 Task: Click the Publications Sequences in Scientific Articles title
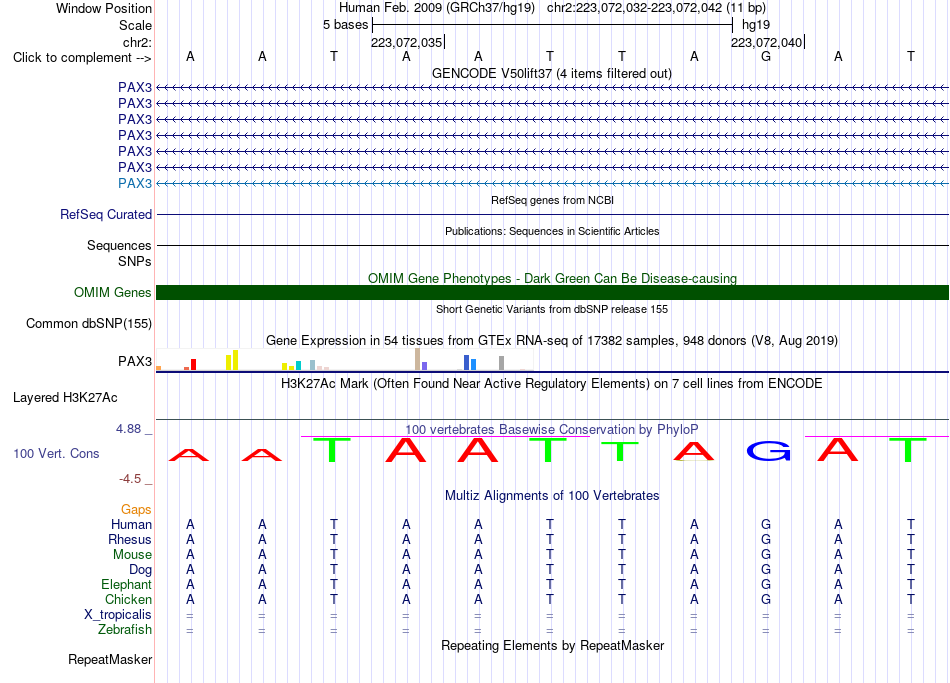pyautogui.click(x=552, y=231)
